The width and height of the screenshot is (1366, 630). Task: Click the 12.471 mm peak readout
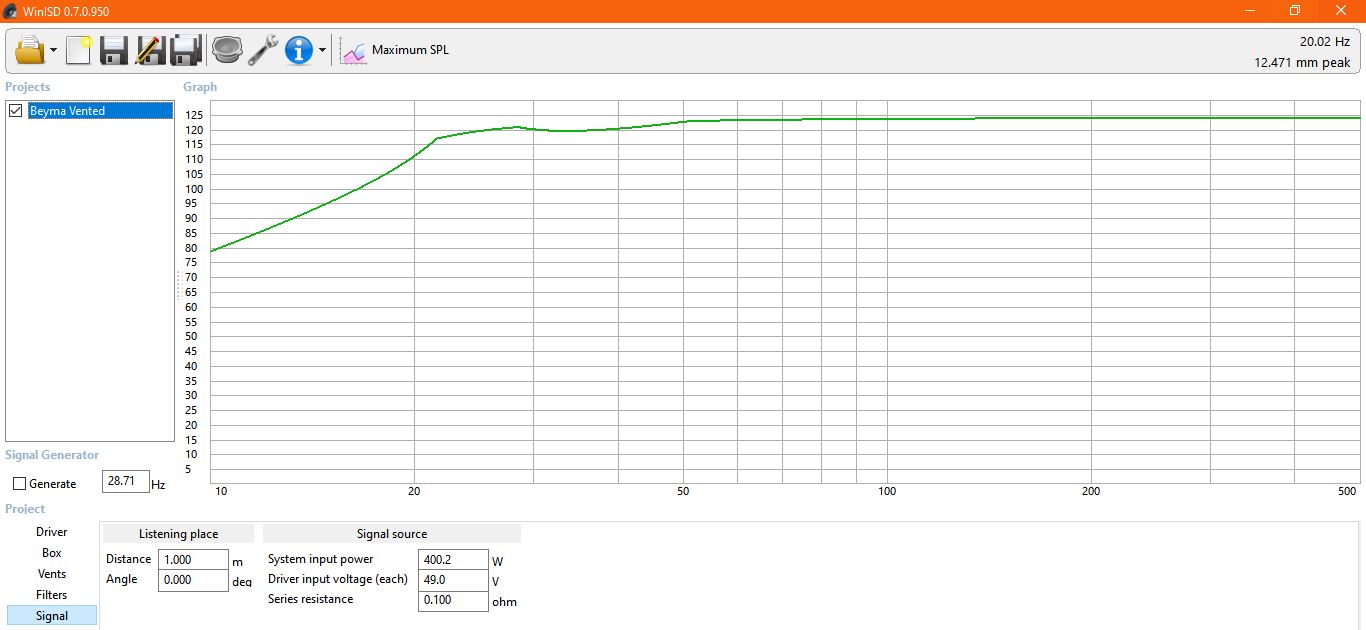click(1302, 62)
